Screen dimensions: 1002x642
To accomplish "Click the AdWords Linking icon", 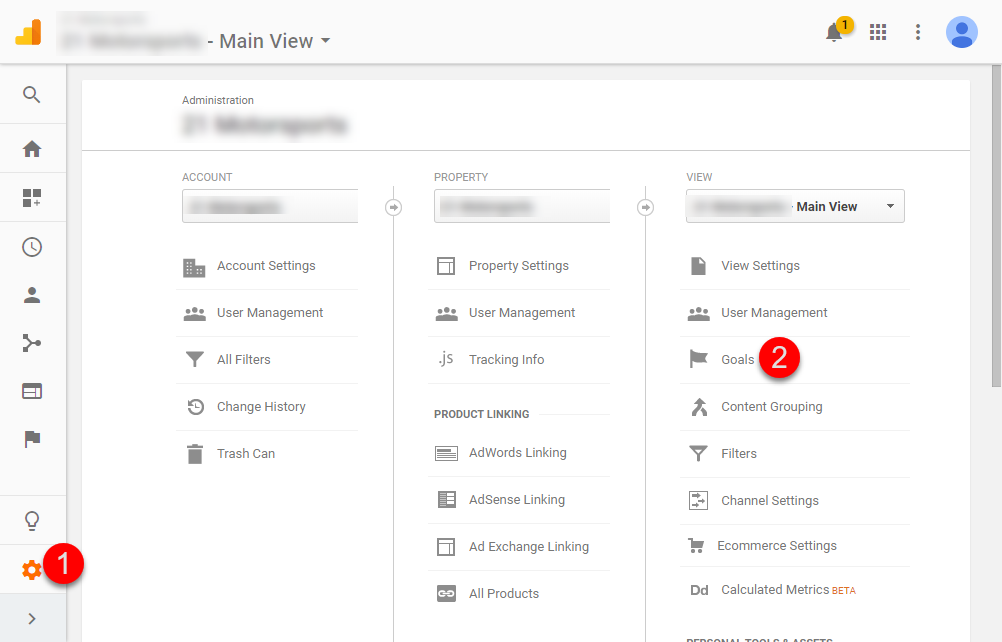I will pos(446,454).
